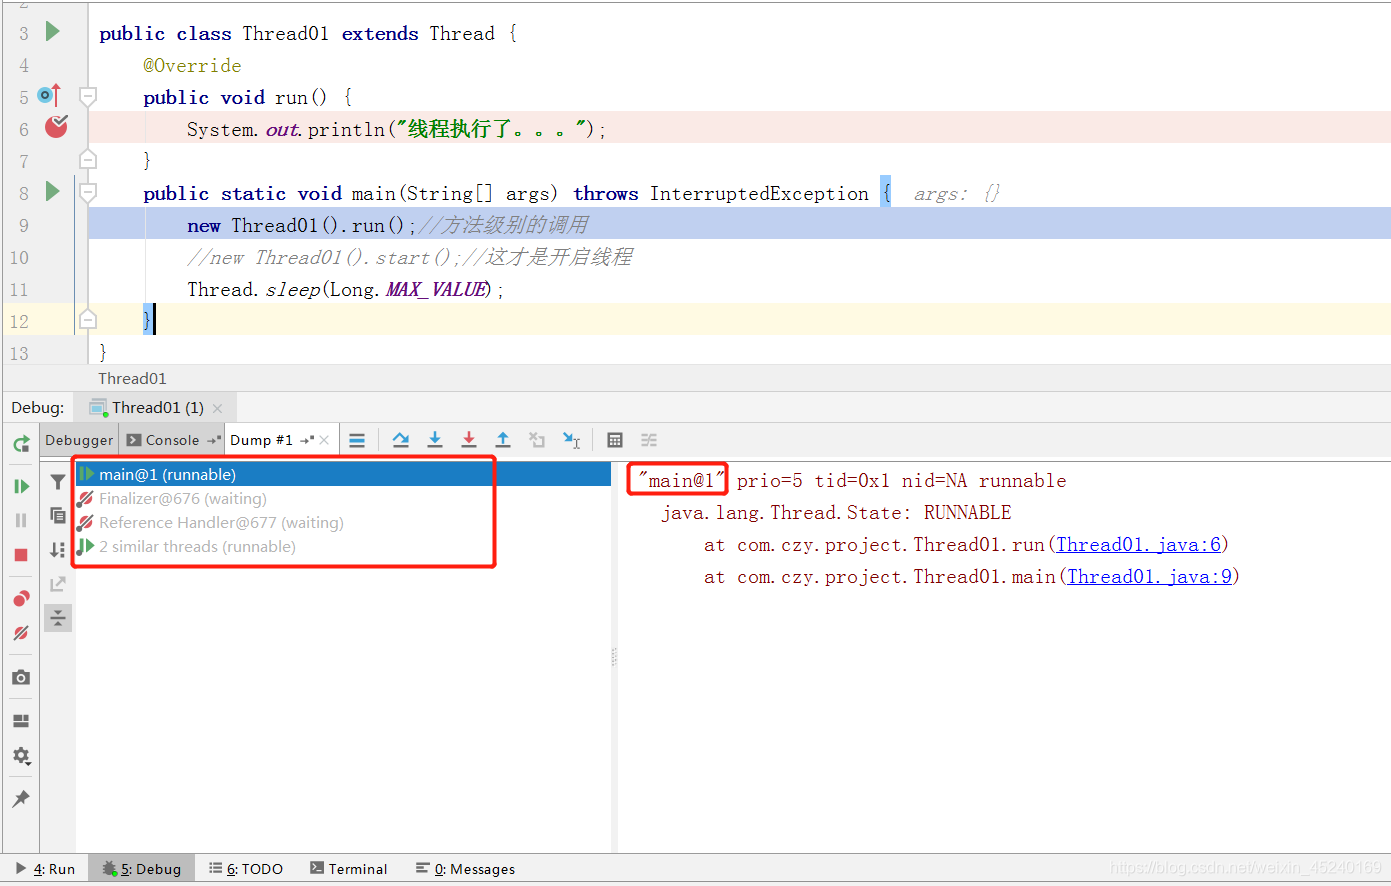Click the Debug: label of the tool window
The height and width of the screenshot is (886, 1391).
38,407
